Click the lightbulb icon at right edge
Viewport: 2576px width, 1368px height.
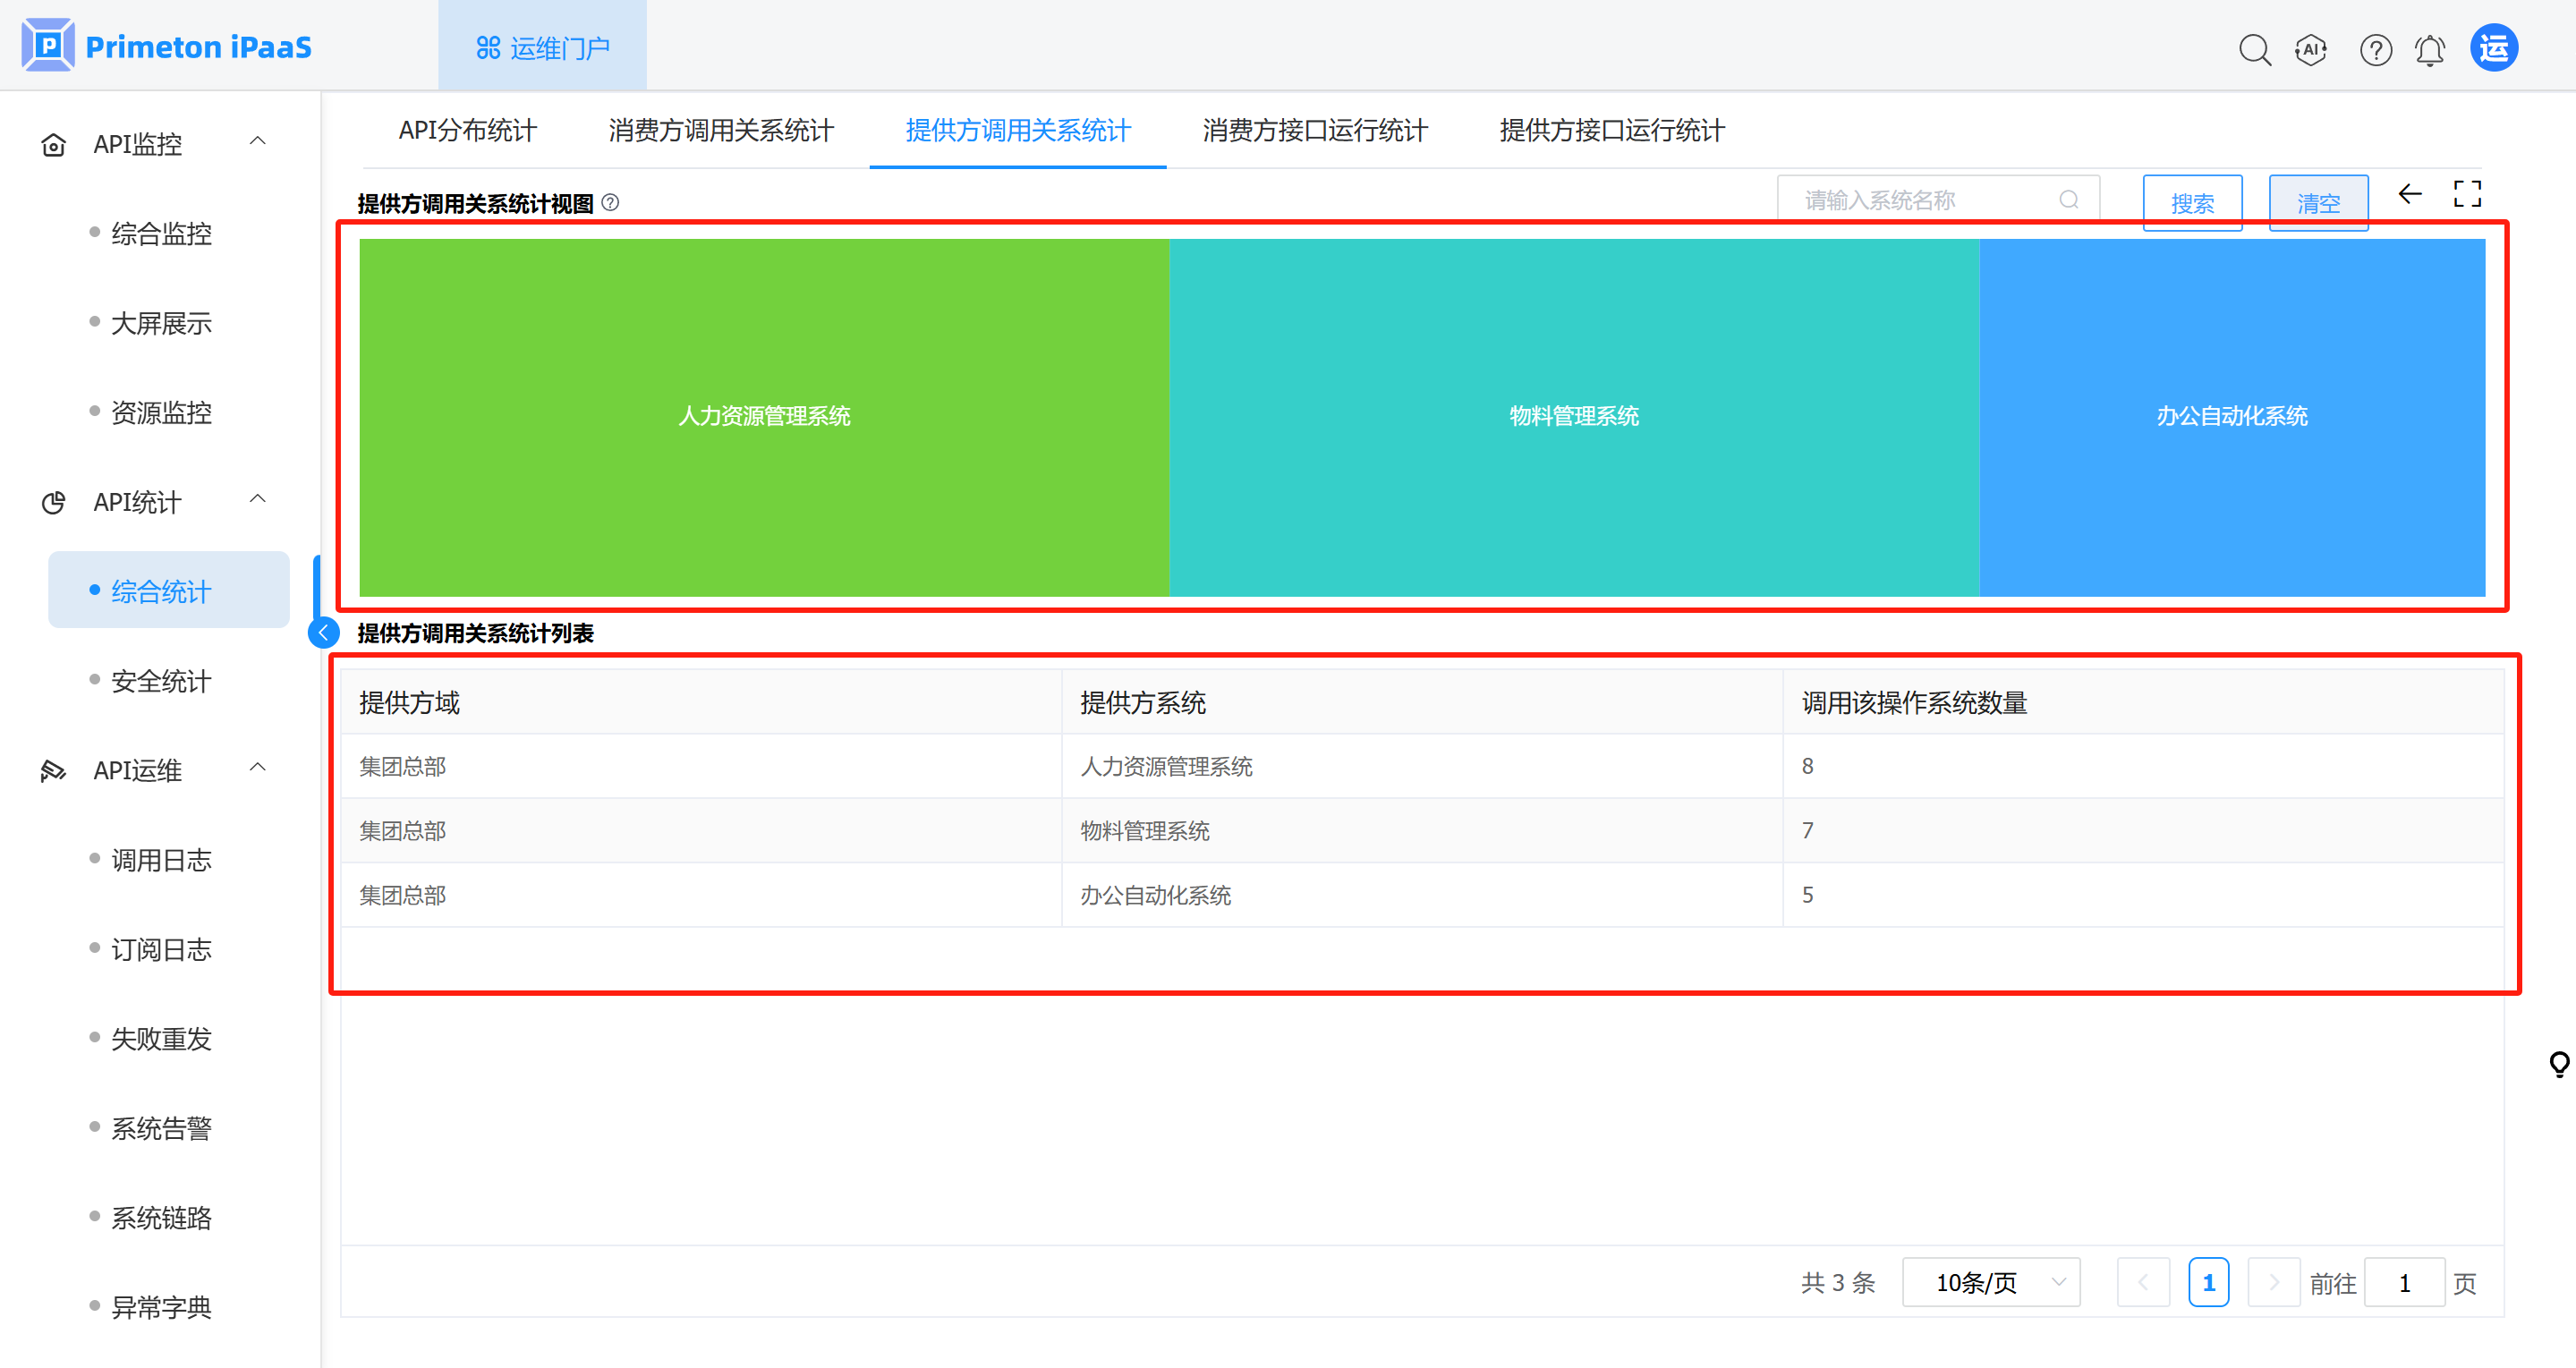pyautogui.click(x=2558, y=1063)
